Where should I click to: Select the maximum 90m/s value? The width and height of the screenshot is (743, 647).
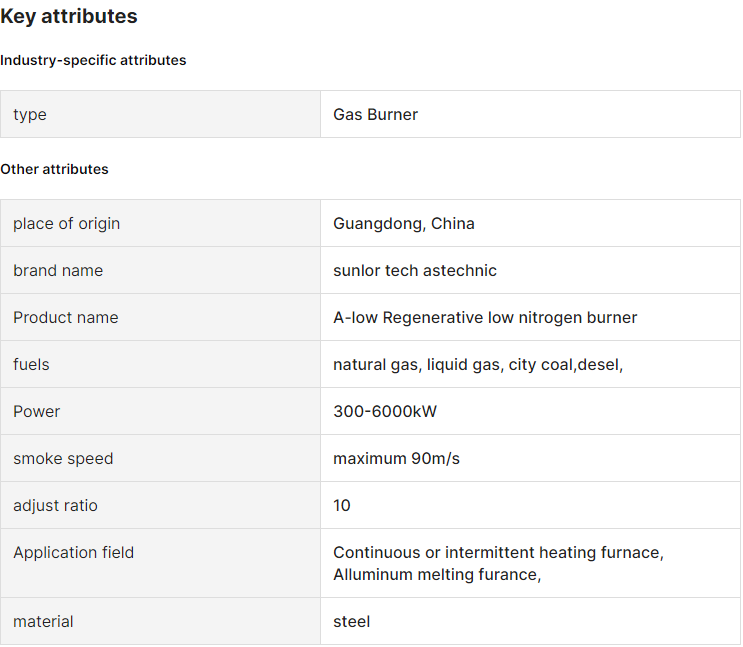click(396, 459)
